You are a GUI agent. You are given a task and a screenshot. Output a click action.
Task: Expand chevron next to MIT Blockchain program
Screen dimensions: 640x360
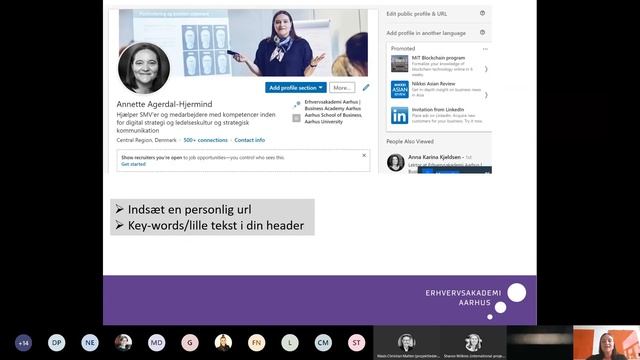tap(486, 69)
